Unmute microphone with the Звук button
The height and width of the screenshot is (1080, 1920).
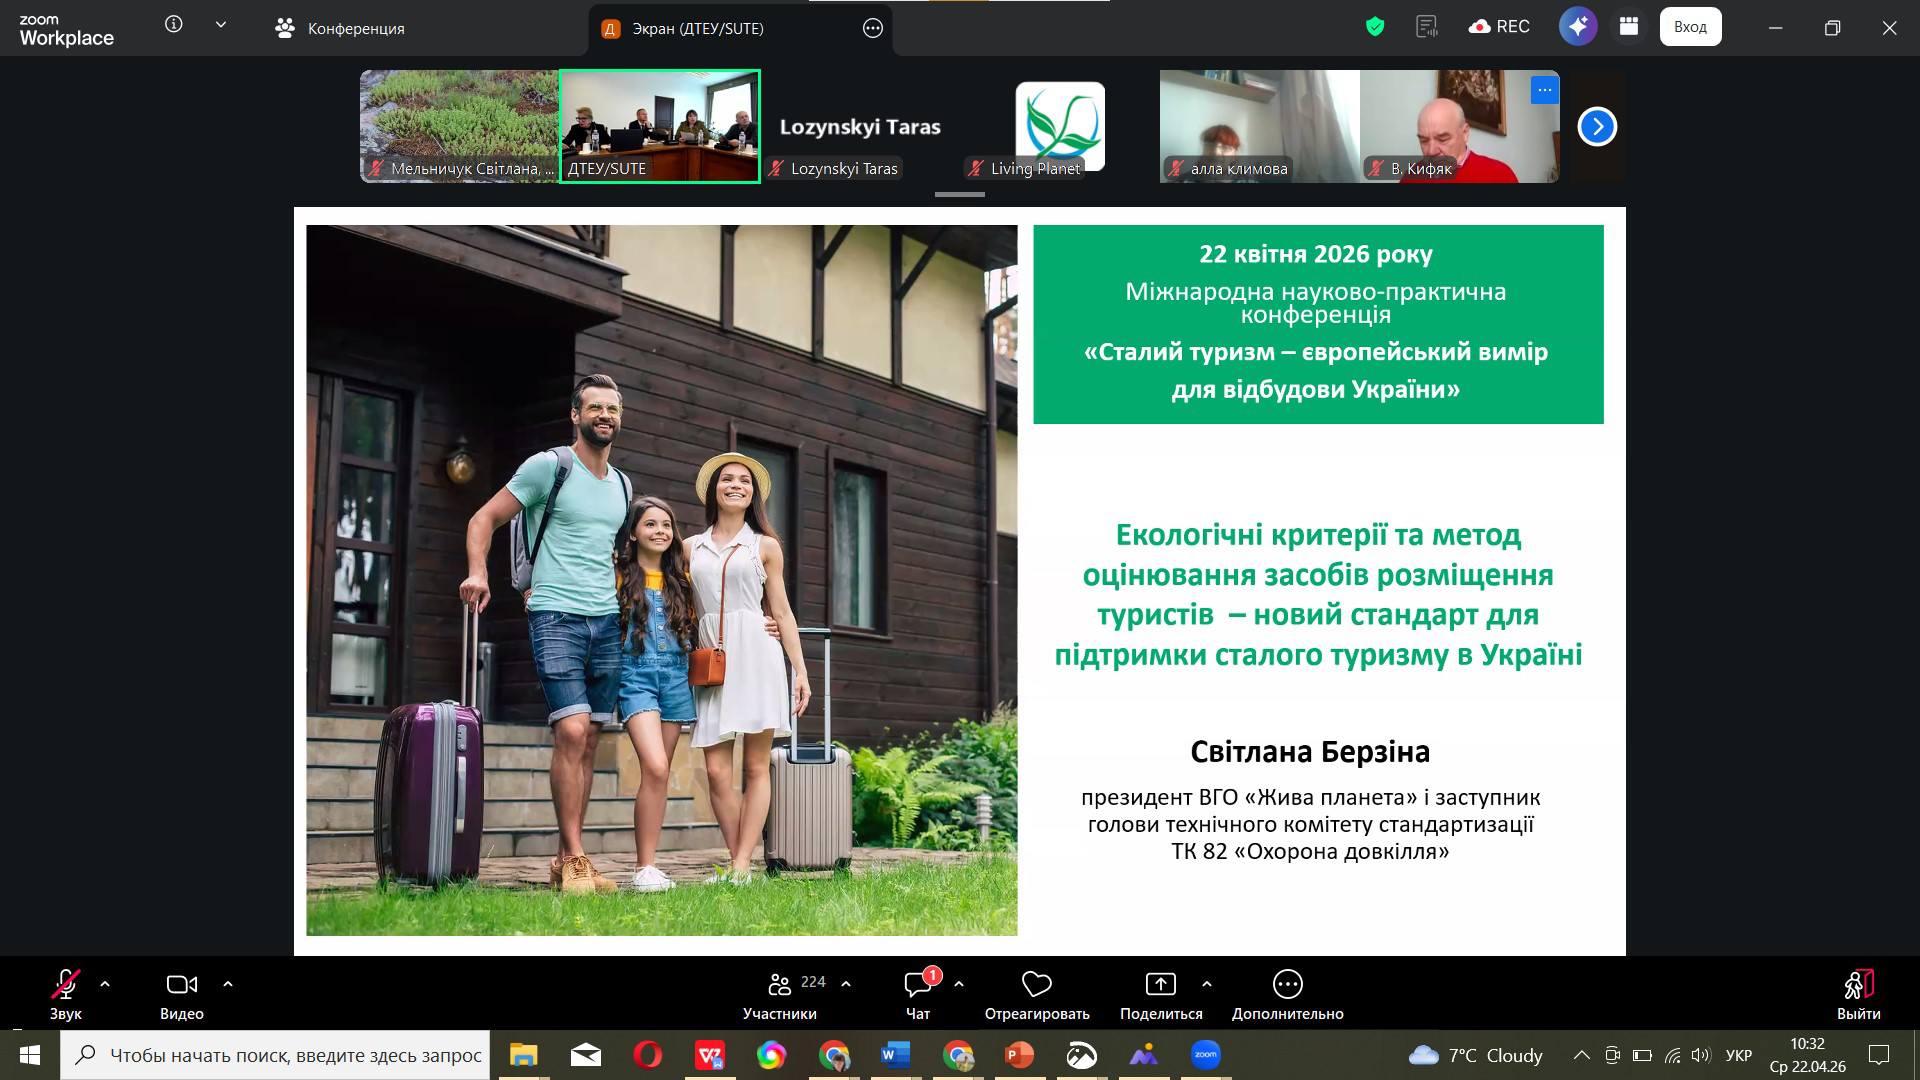(x=66, y=985)
